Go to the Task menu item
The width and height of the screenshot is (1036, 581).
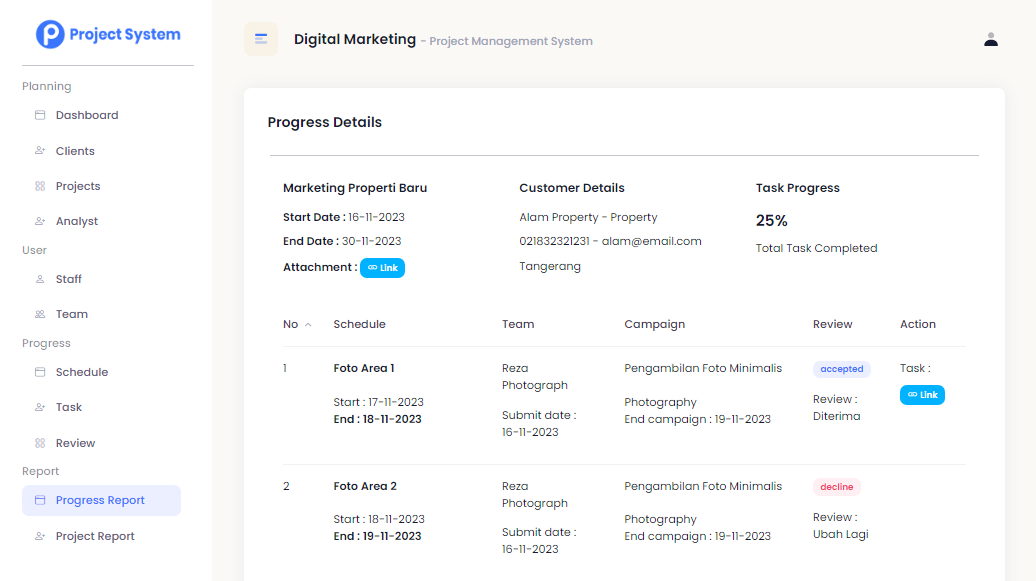pyautogui.click(x=69, y=407)
